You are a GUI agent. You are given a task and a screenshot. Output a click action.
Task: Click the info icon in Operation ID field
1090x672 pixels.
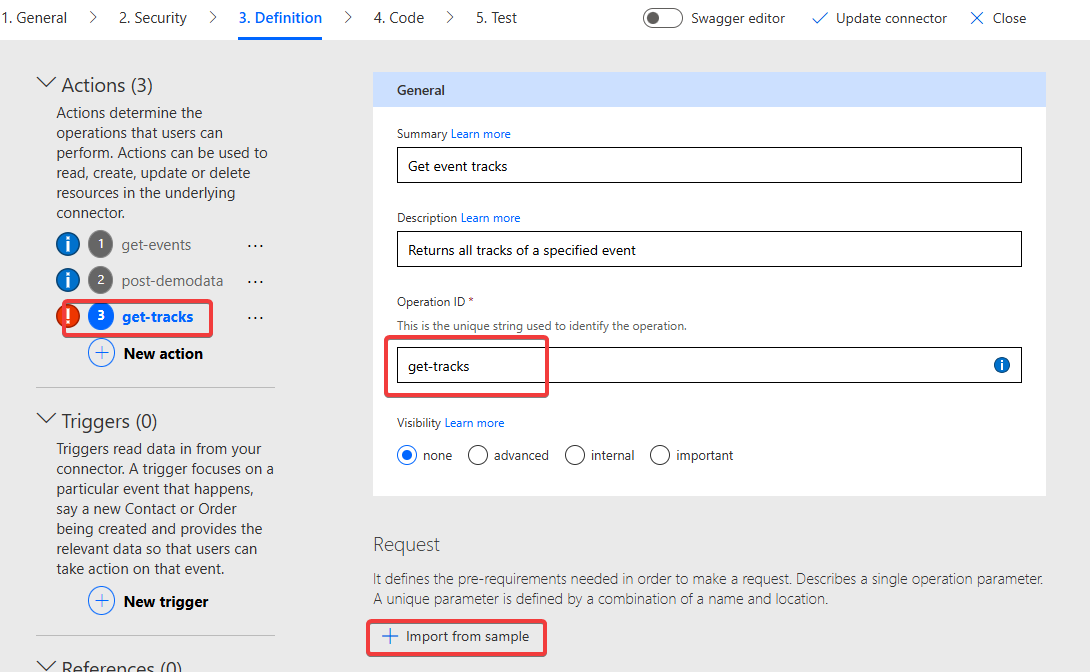click(x=1001, y=365)
